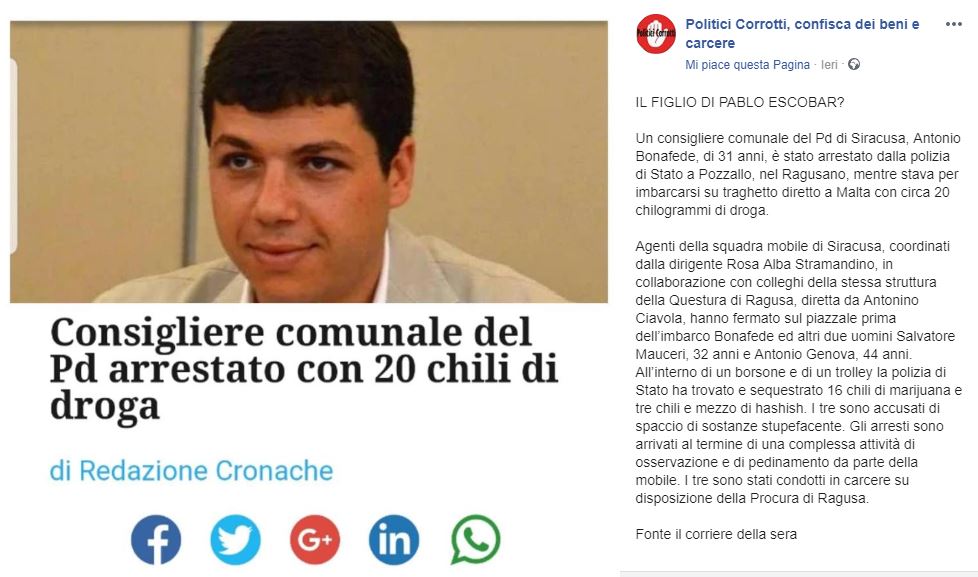
Task: Share the article via Twitter icon
Action: coord(235,540)
